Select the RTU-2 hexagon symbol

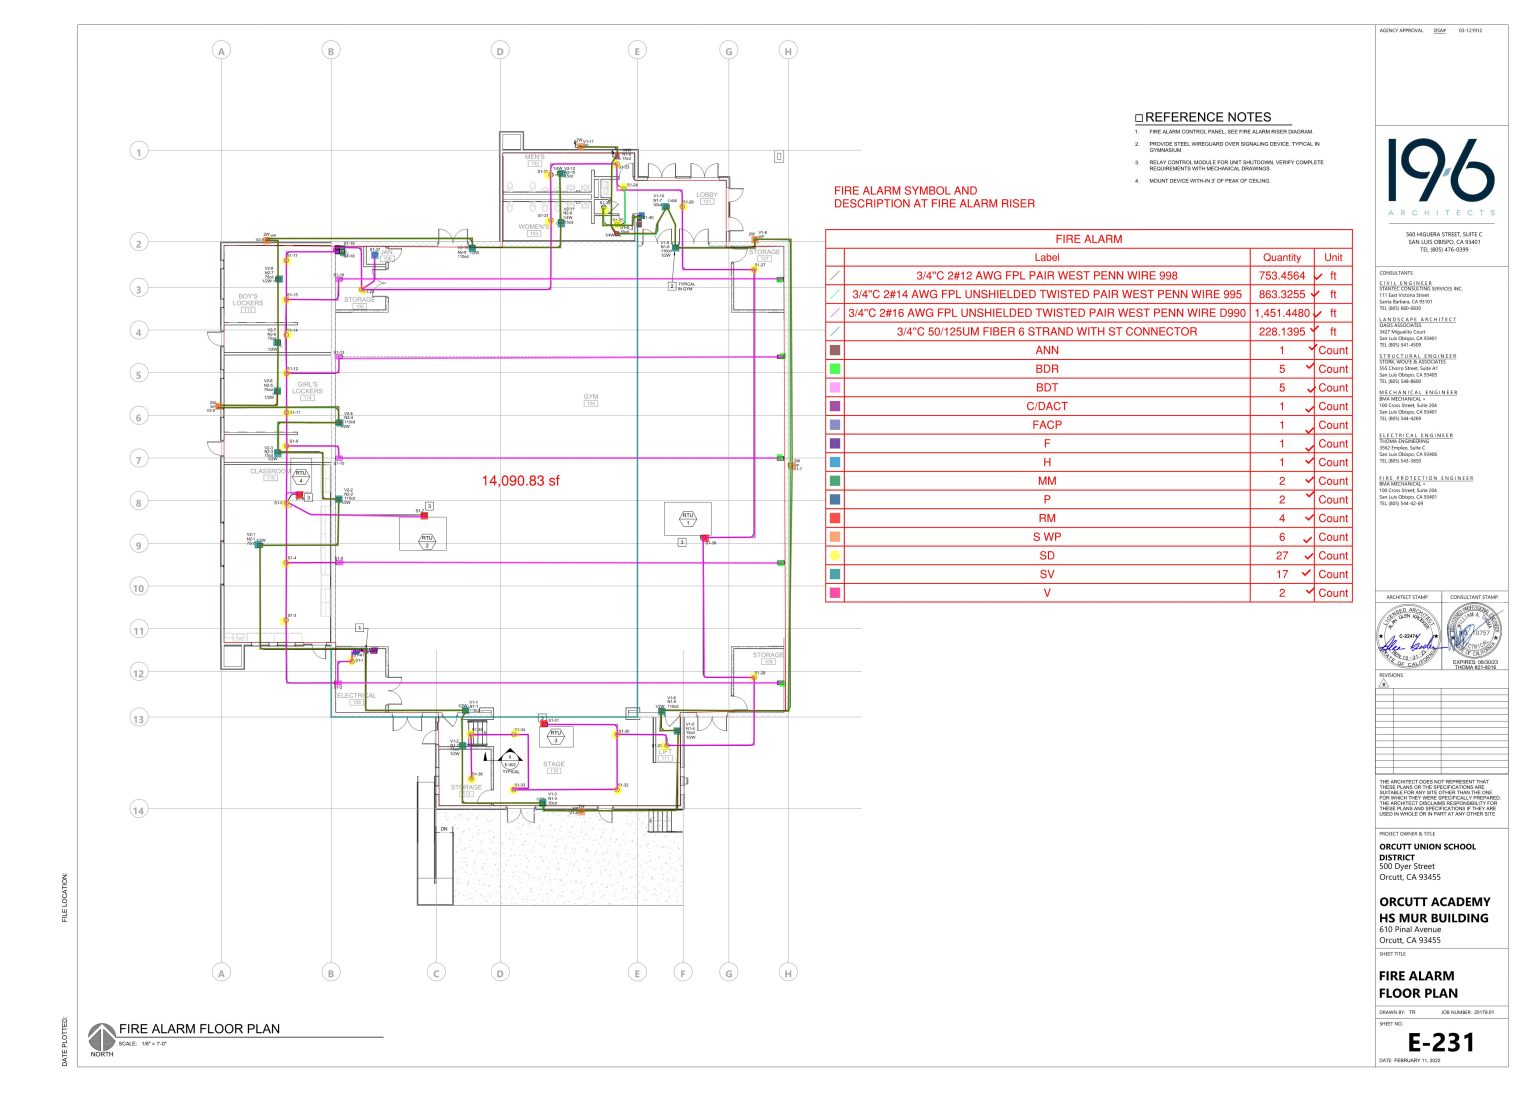(426, 541)
